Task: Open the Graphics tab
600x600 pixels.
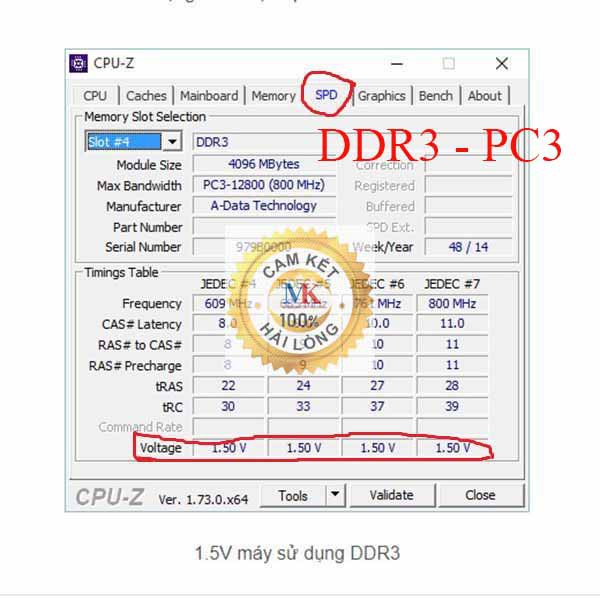Action: 381,96
